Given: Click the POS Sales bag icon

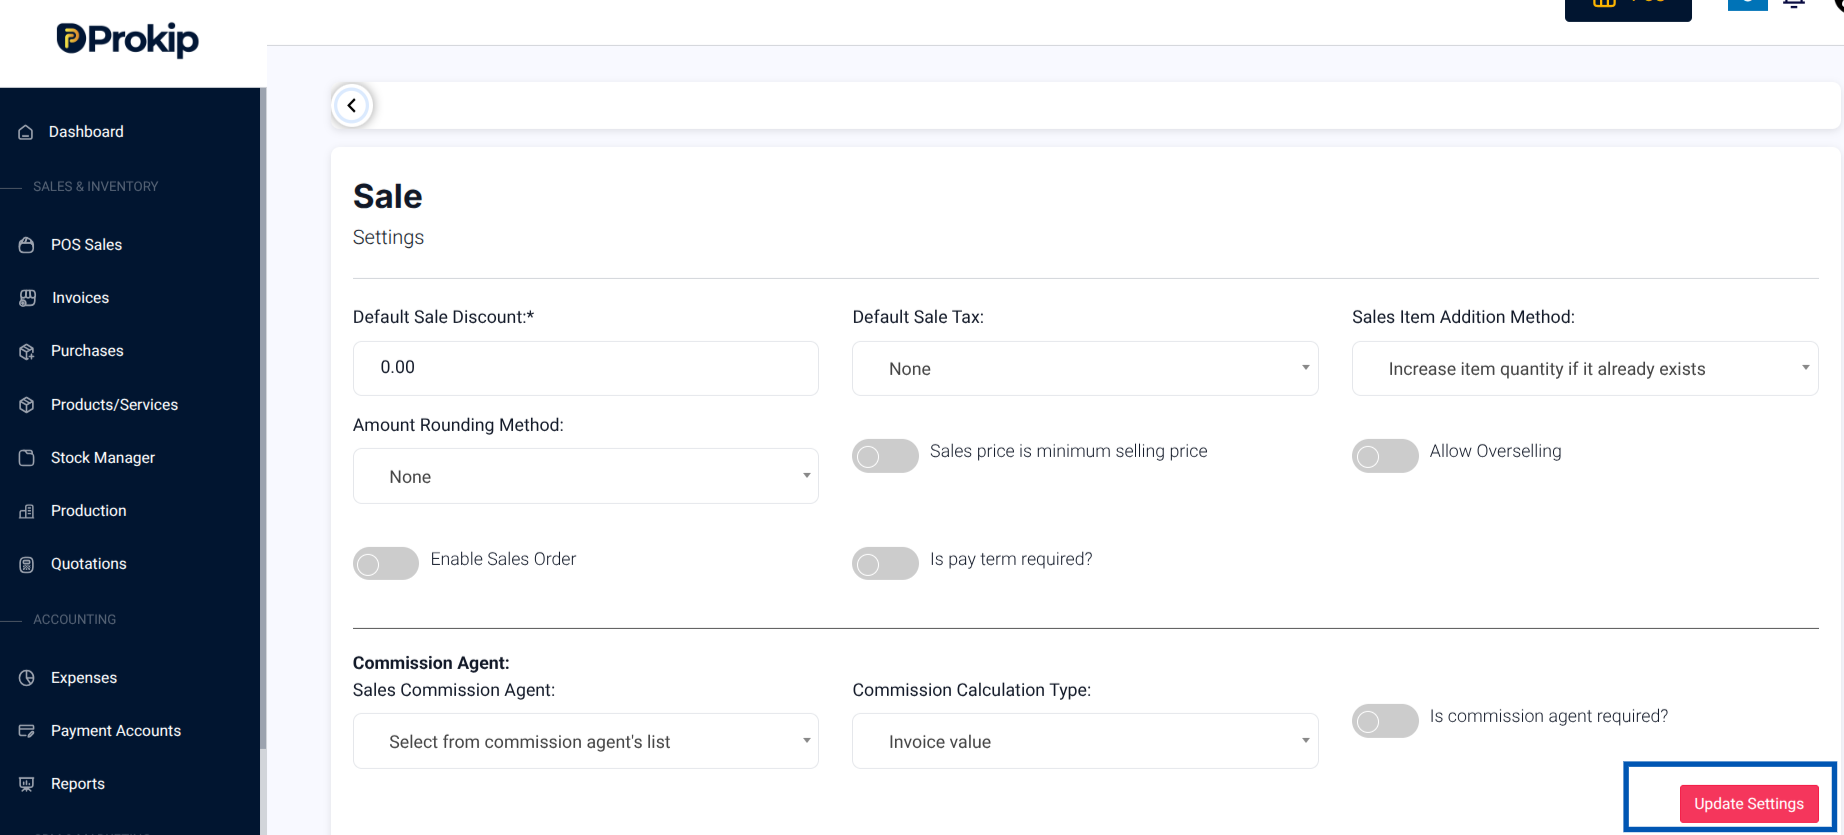Looking at the screenshot, I should [27, 245].
